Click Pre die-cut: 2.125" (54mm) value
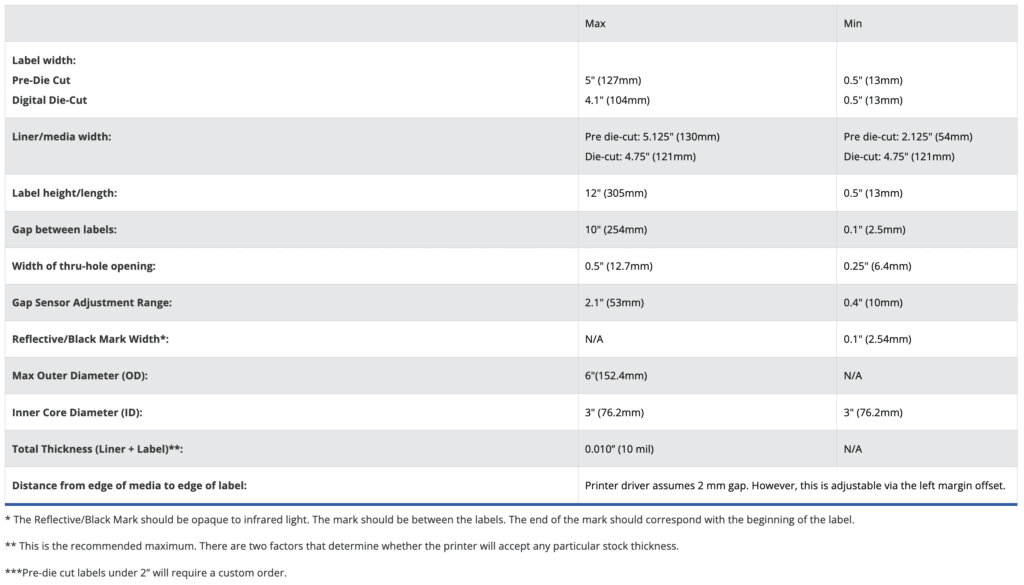1024x585 pixels. pos(908,137)
